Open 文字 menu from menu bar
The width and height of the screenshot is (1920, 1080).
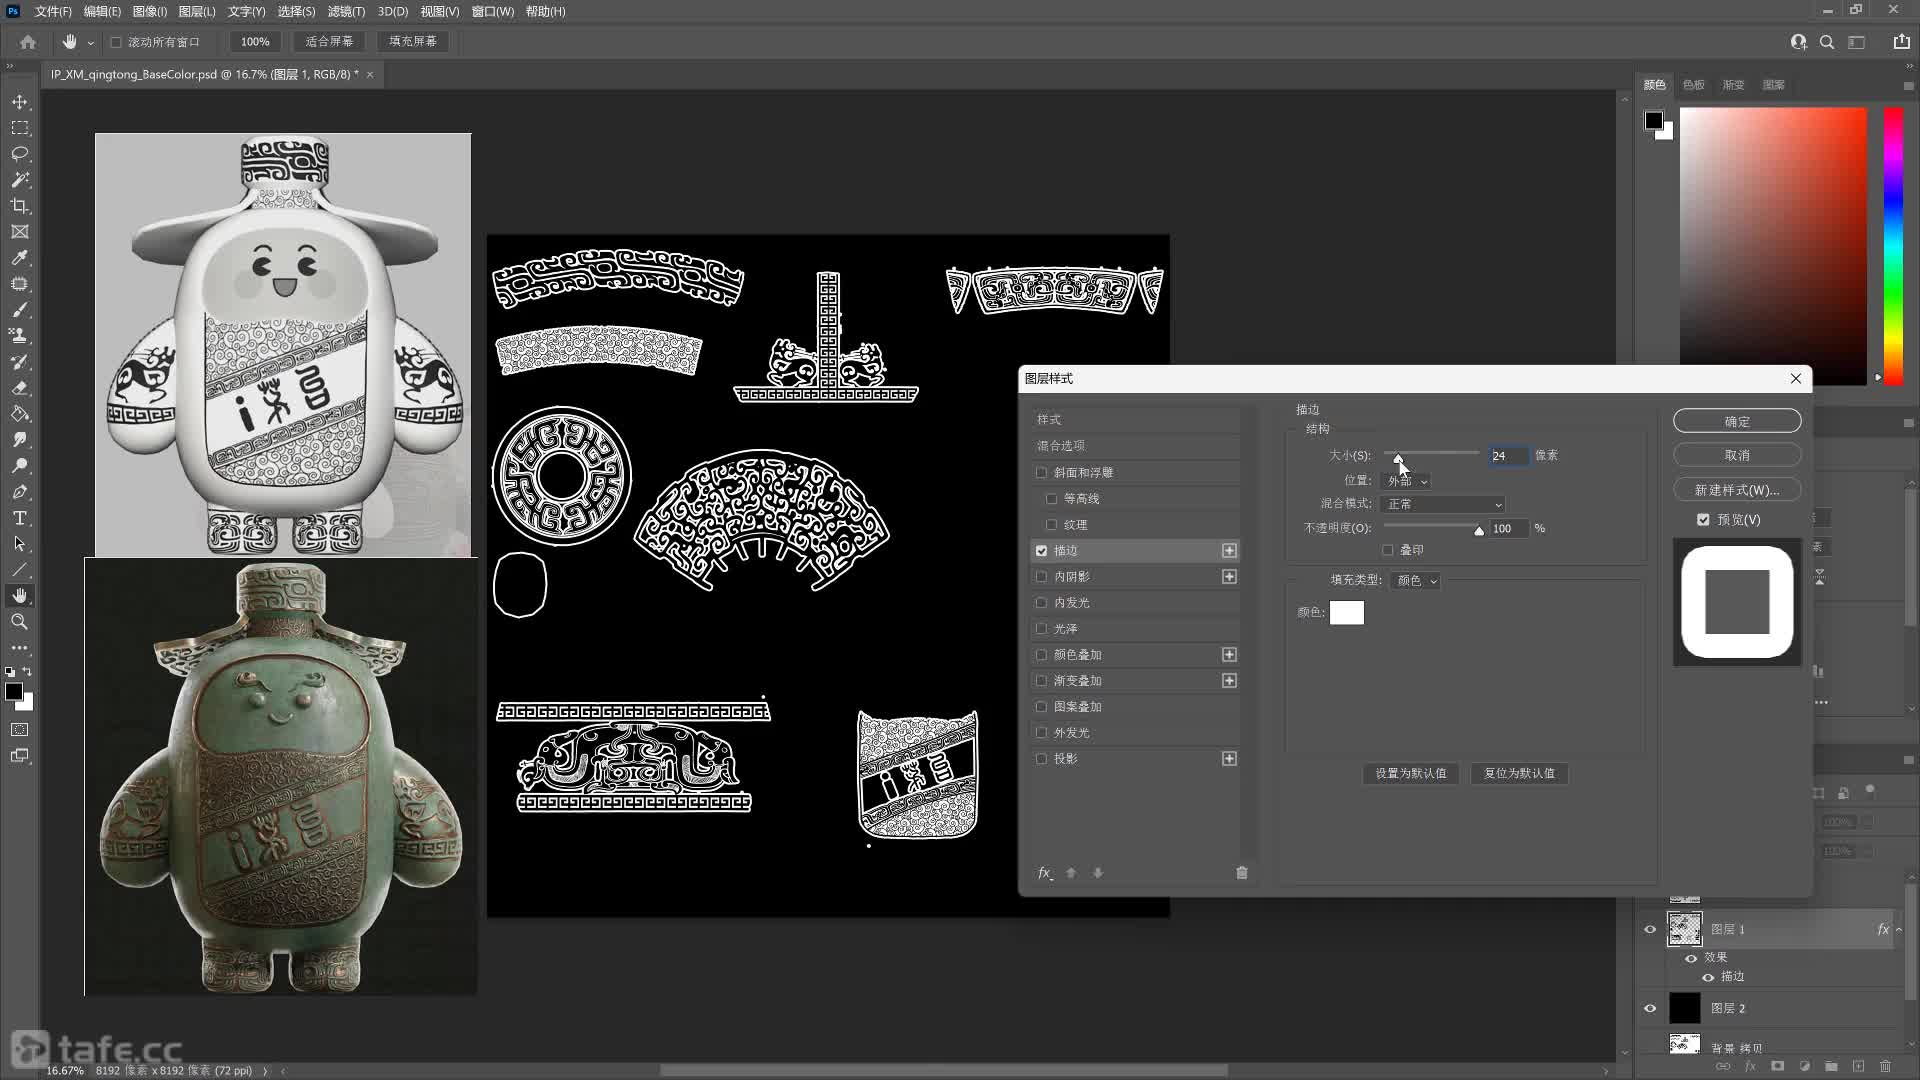coord(239,12)
